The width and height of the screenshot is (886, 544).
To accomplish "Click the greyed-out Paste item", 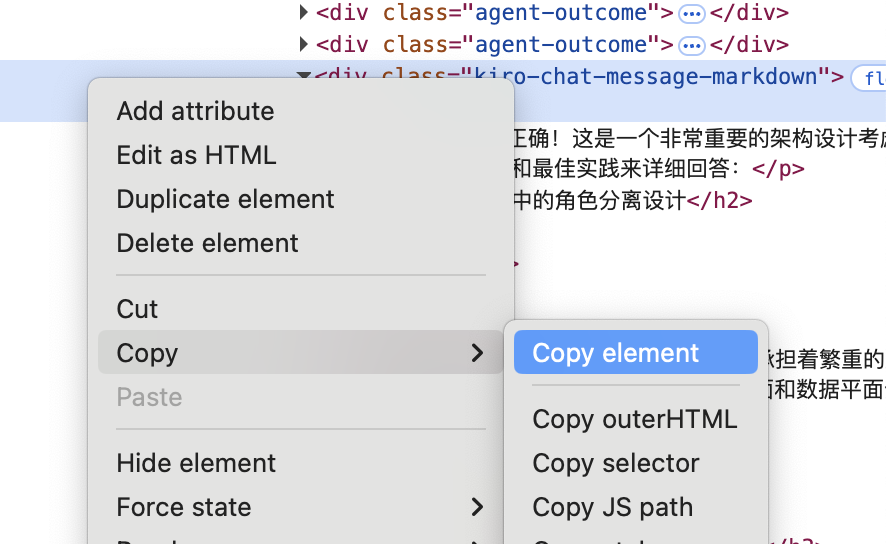I will [x=149, y=397].
